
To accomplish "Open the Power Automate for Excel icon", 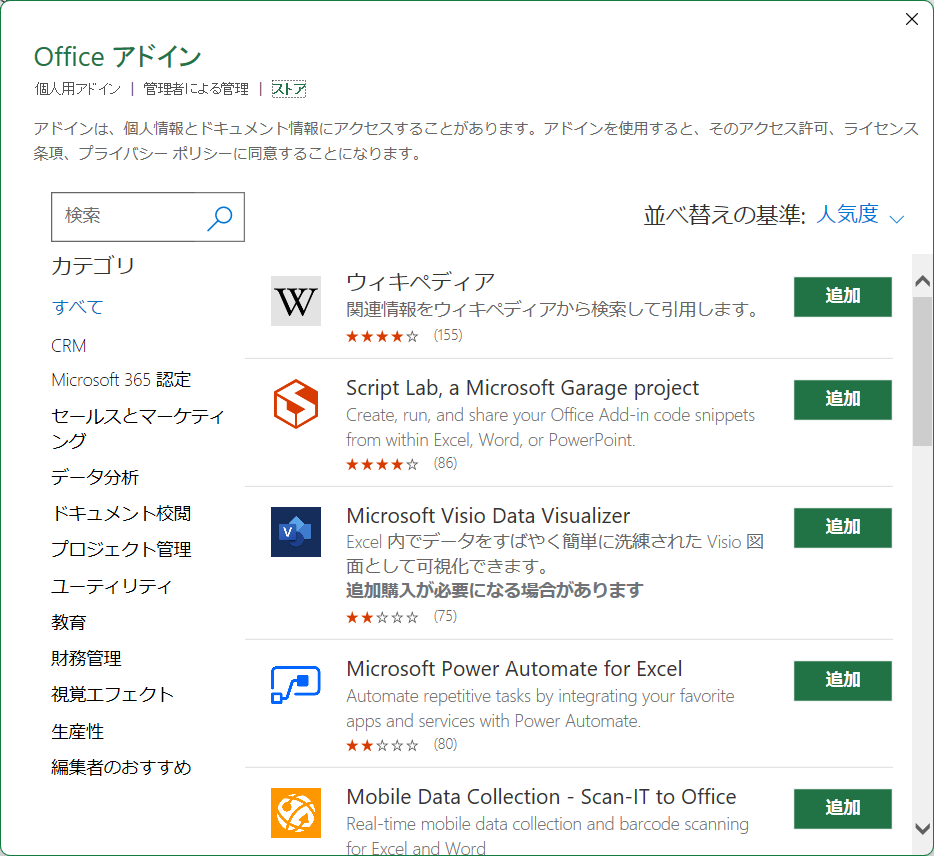I will tap(295, 684).
